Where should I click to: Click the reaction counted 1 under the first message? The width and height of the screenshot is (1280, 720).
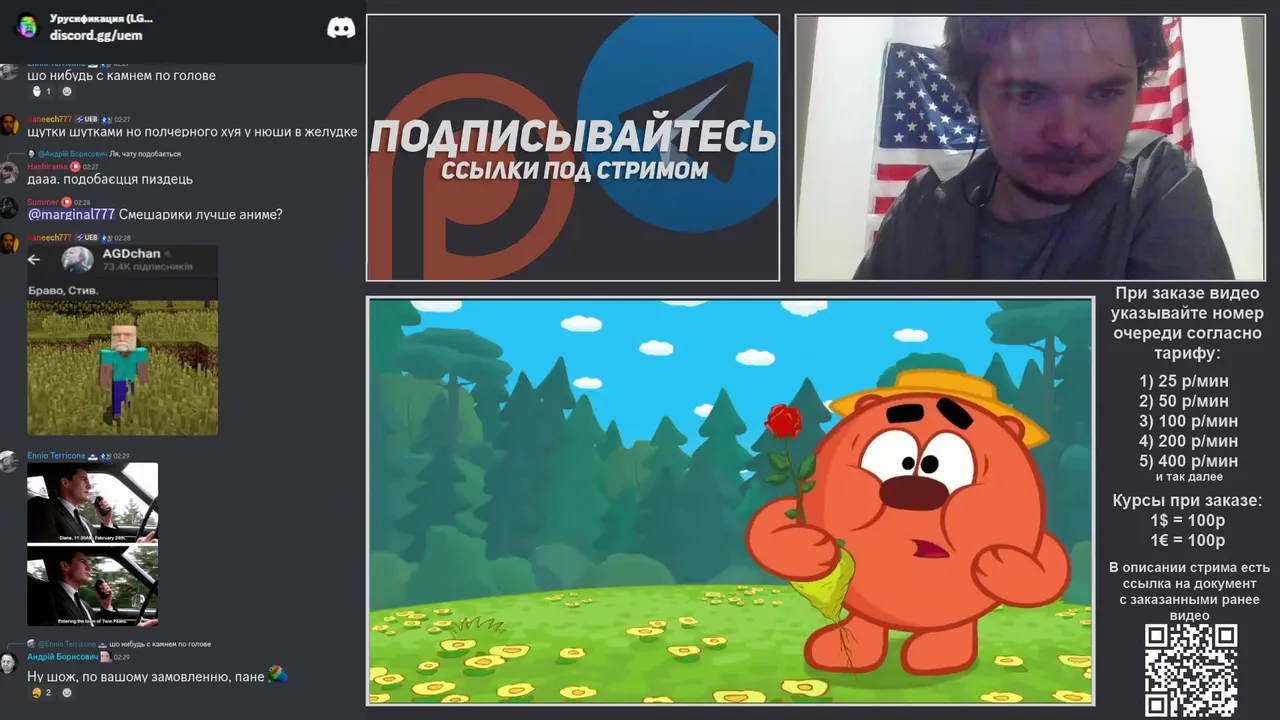pyautogui.click(x=41, y=92)
